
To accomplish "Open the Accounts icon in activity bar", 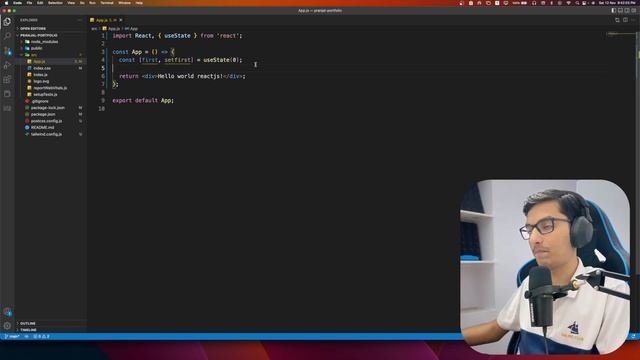I will 7,313.
